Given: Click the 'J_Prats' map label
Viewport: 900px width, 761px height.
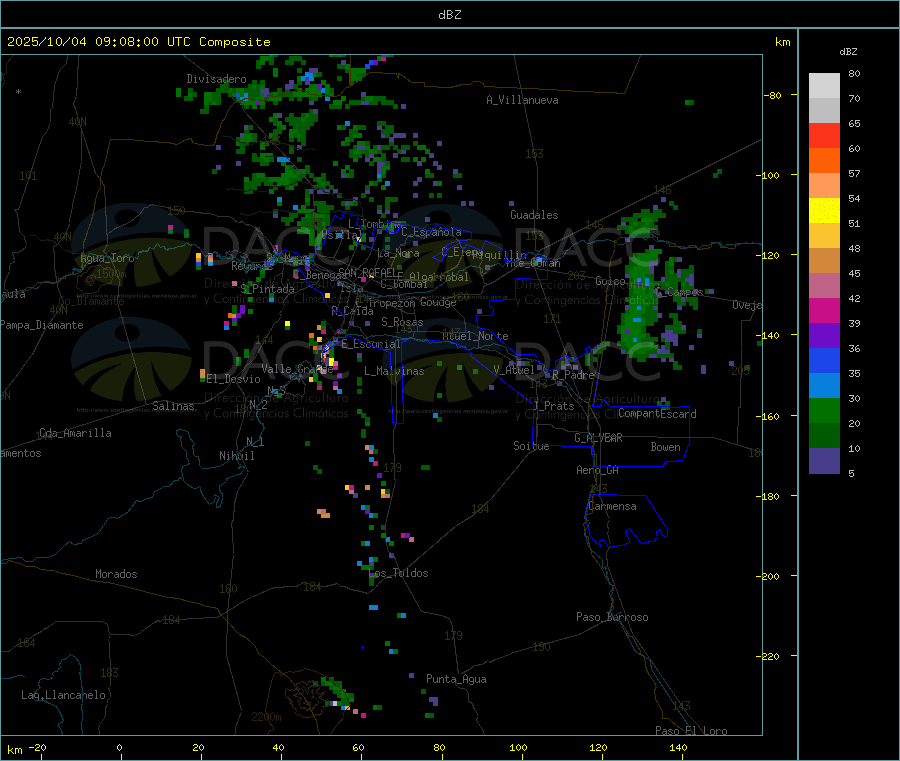Looking at the screenshot, I should pos(553,406).
